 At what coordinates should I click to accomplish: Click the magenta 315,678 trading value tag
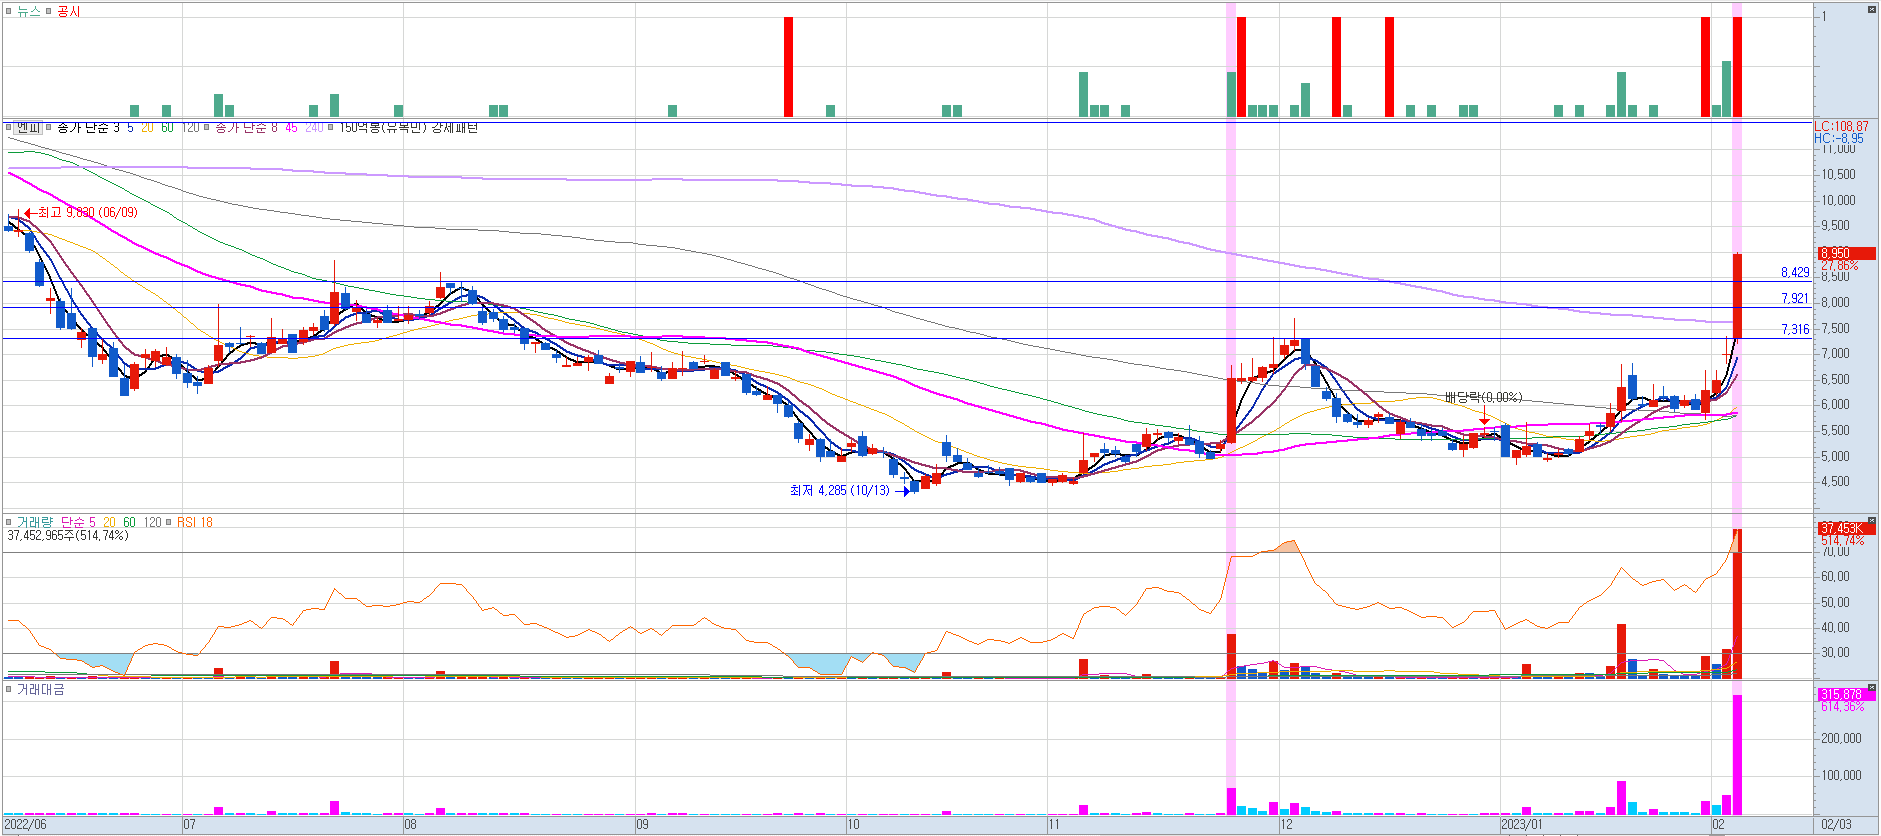coord(1846,694)
